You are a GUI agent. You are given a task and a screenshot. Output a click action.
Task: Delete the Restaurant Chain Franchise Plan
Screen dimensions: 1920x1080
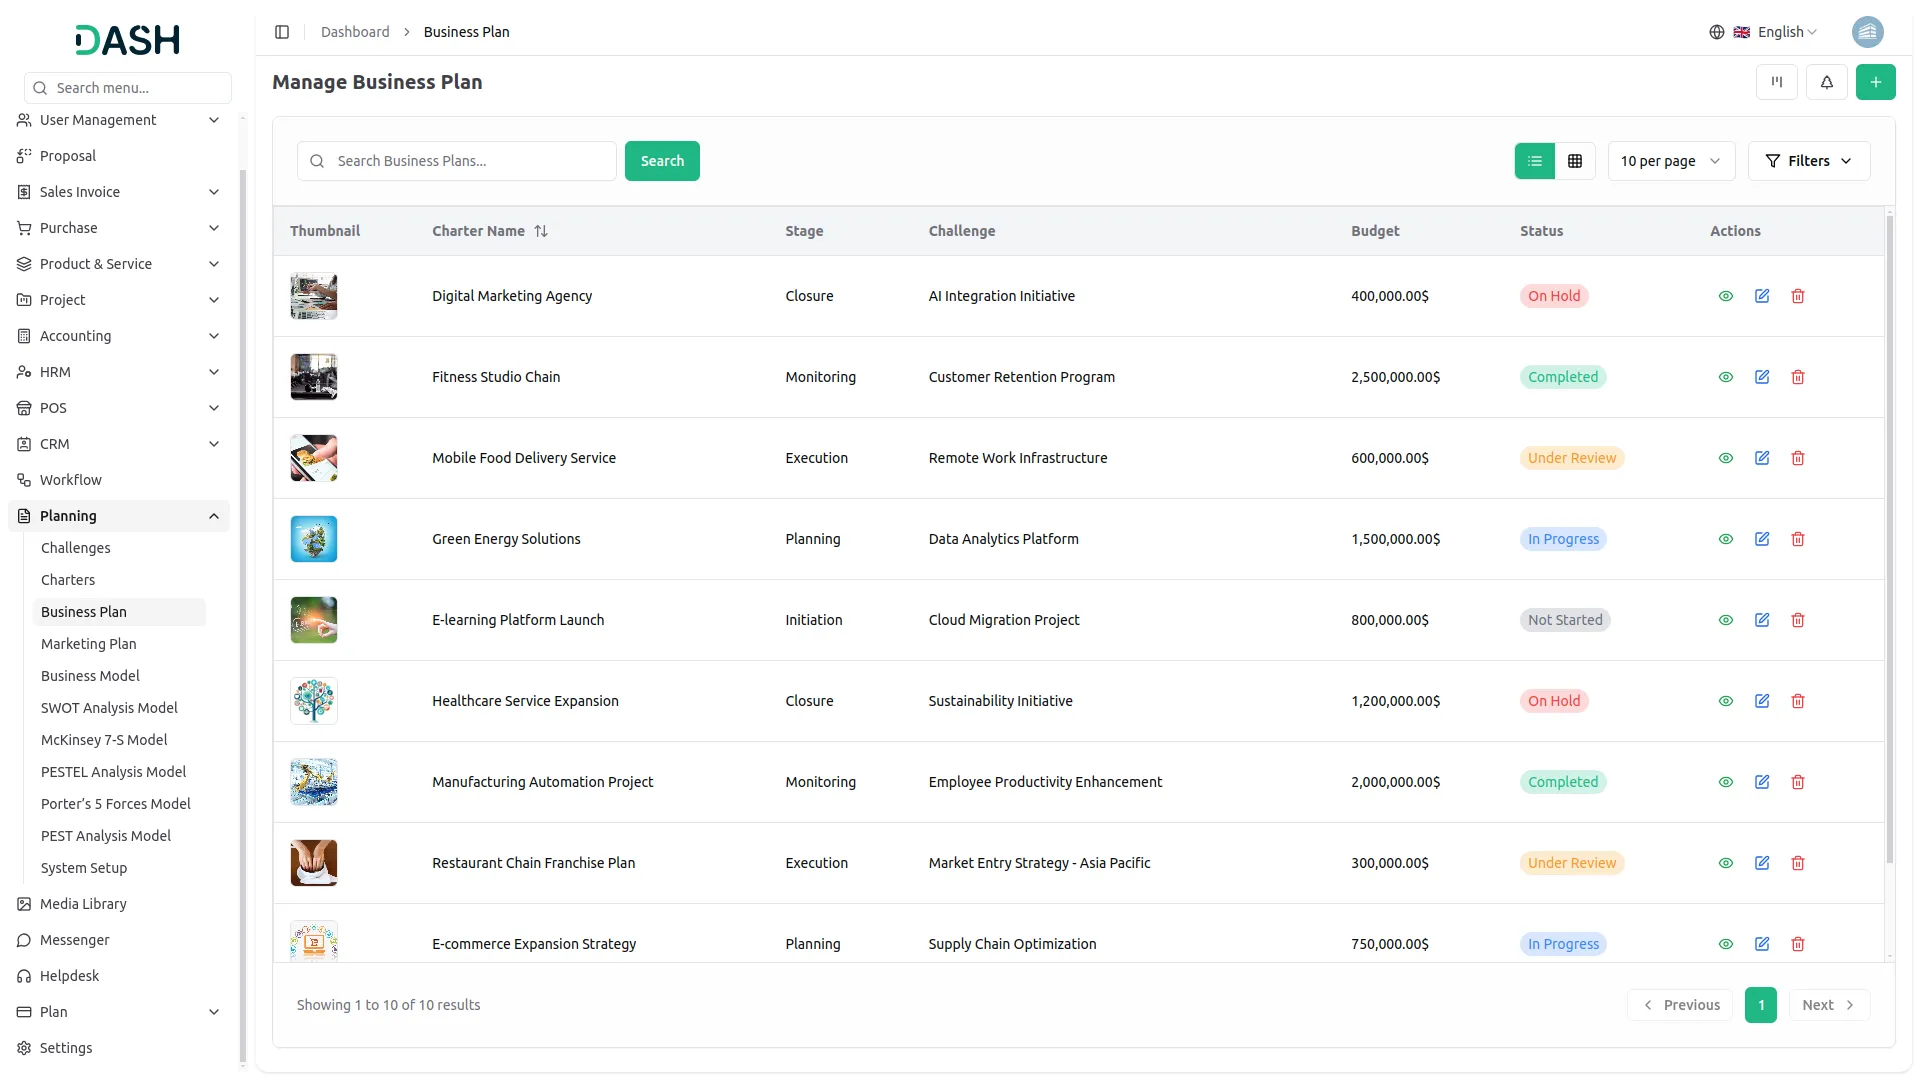(x=1797, y=863)
